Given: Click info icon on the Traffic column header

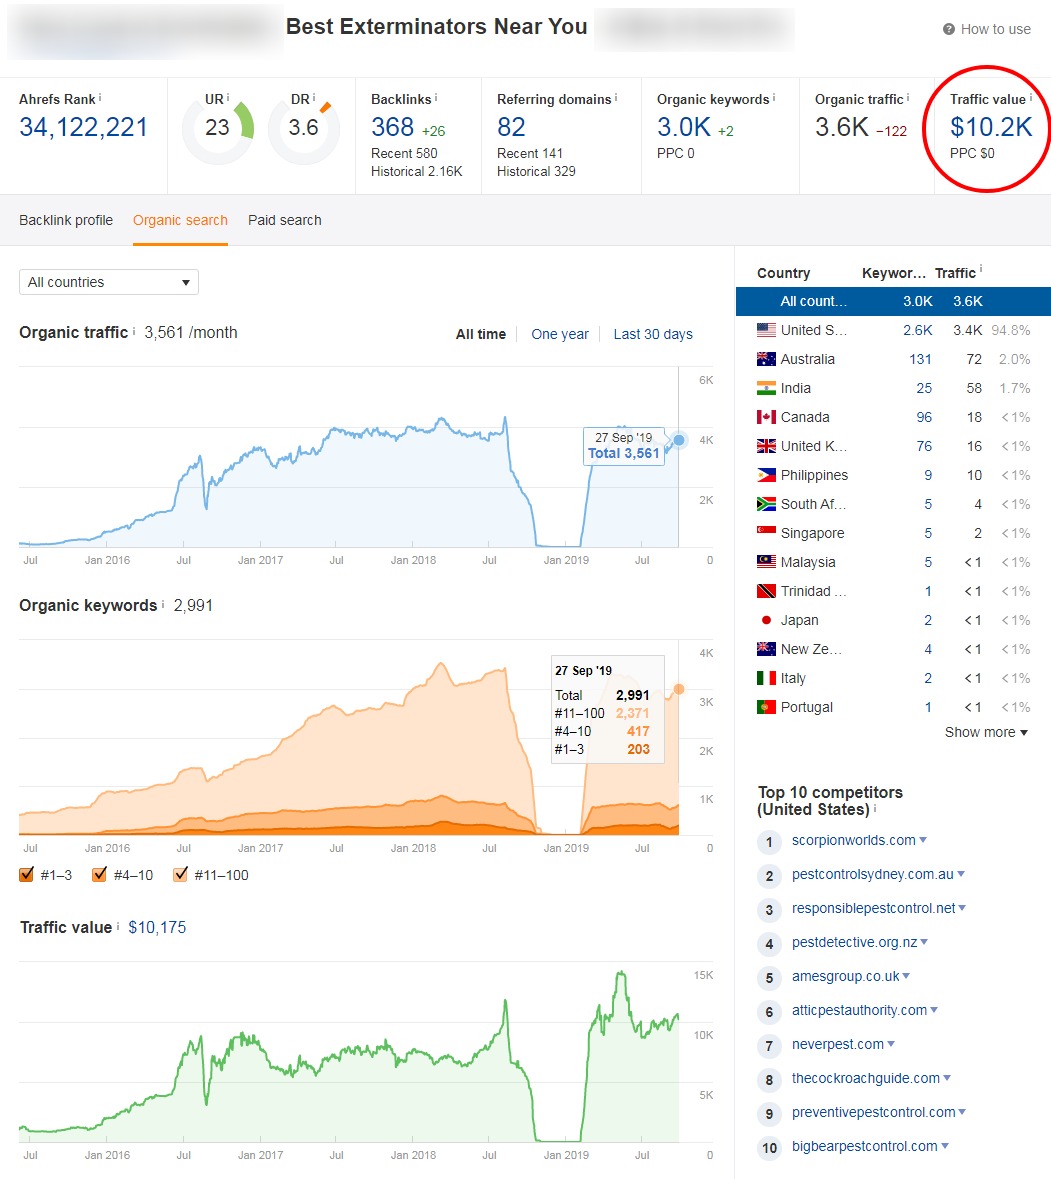Looking at the screenshot, I should tap(980, 268).
